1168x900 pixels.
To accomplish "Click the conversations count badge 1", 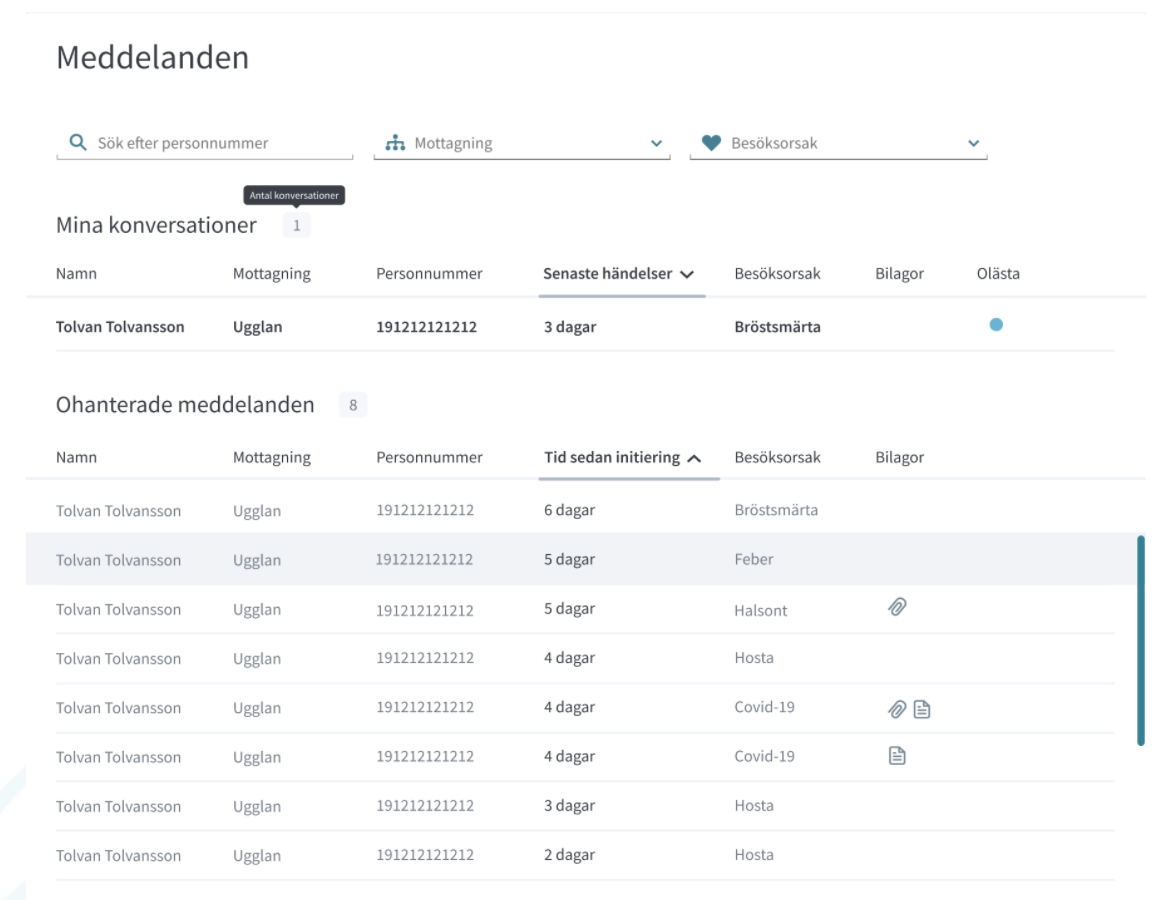I will tap(296, 226).
